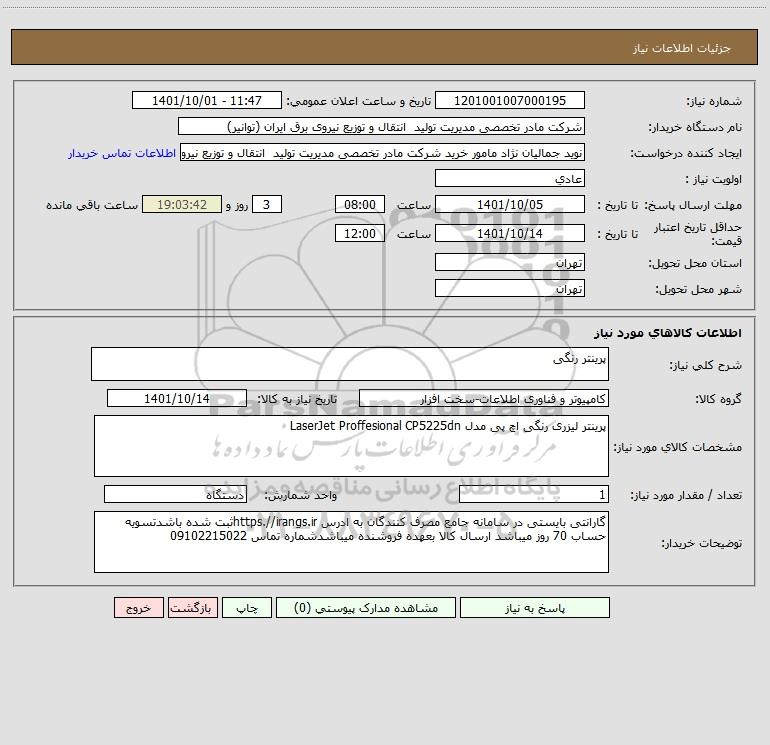This screenshot has width=770, height=745.
Task: Click the label 'واحد شمارش:'
Action: (301, 496)
